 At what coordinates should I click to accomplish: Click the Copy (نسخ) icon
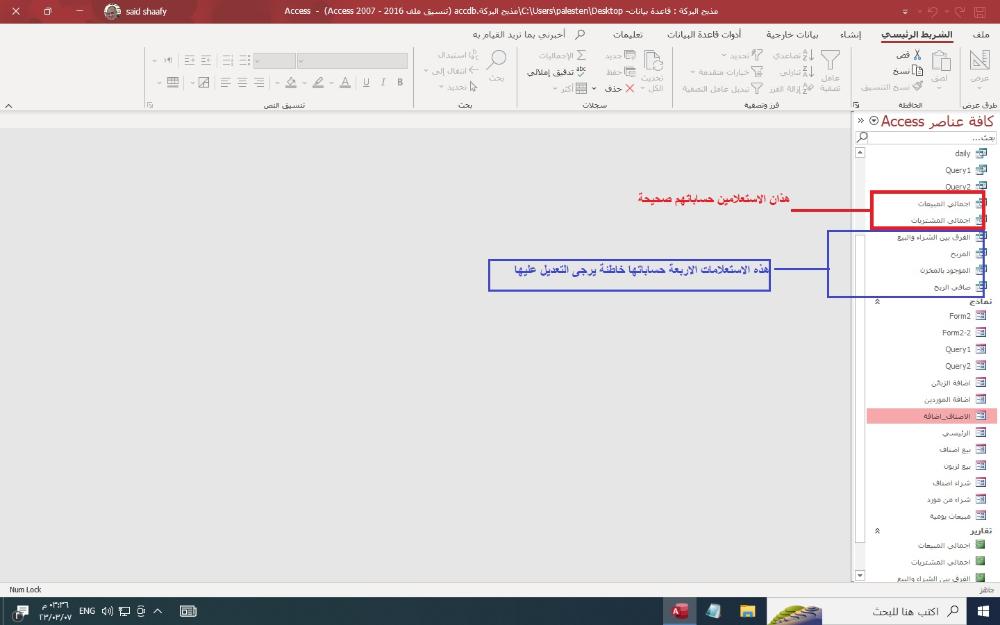917,70
